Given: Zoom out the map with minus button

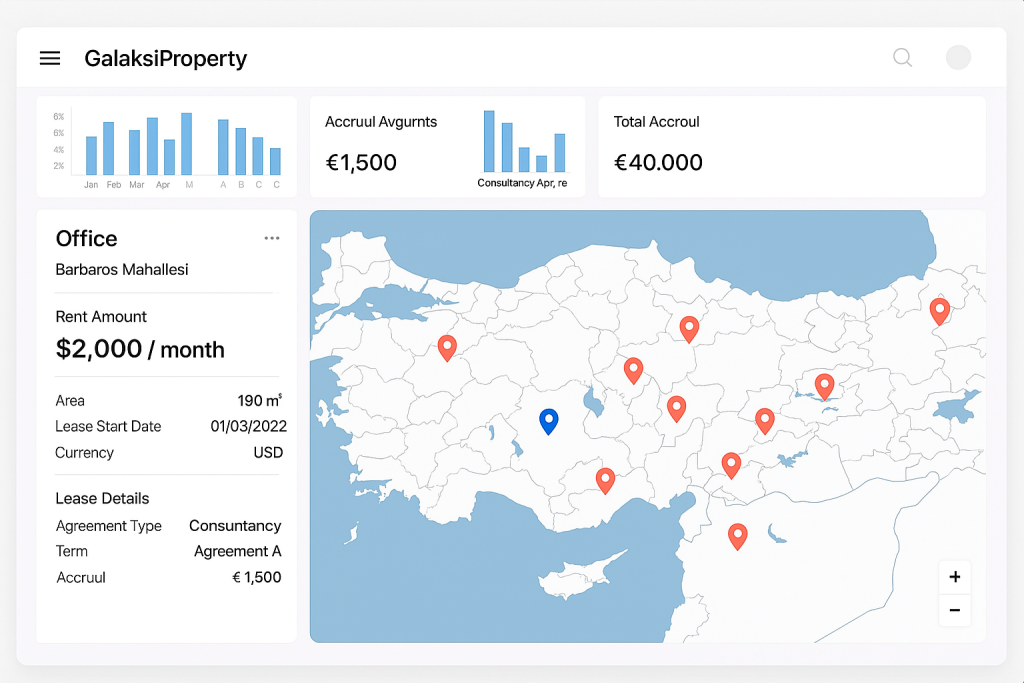Looking at the screenshot, I should (x=954, y=610).
